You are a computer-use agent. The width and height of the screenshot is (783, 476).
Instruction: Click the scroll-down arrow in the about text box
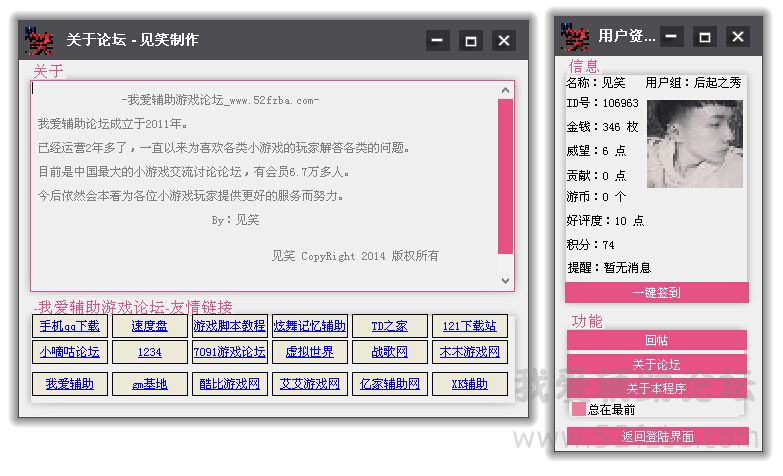pyautogui.click(x=505, y=281)
